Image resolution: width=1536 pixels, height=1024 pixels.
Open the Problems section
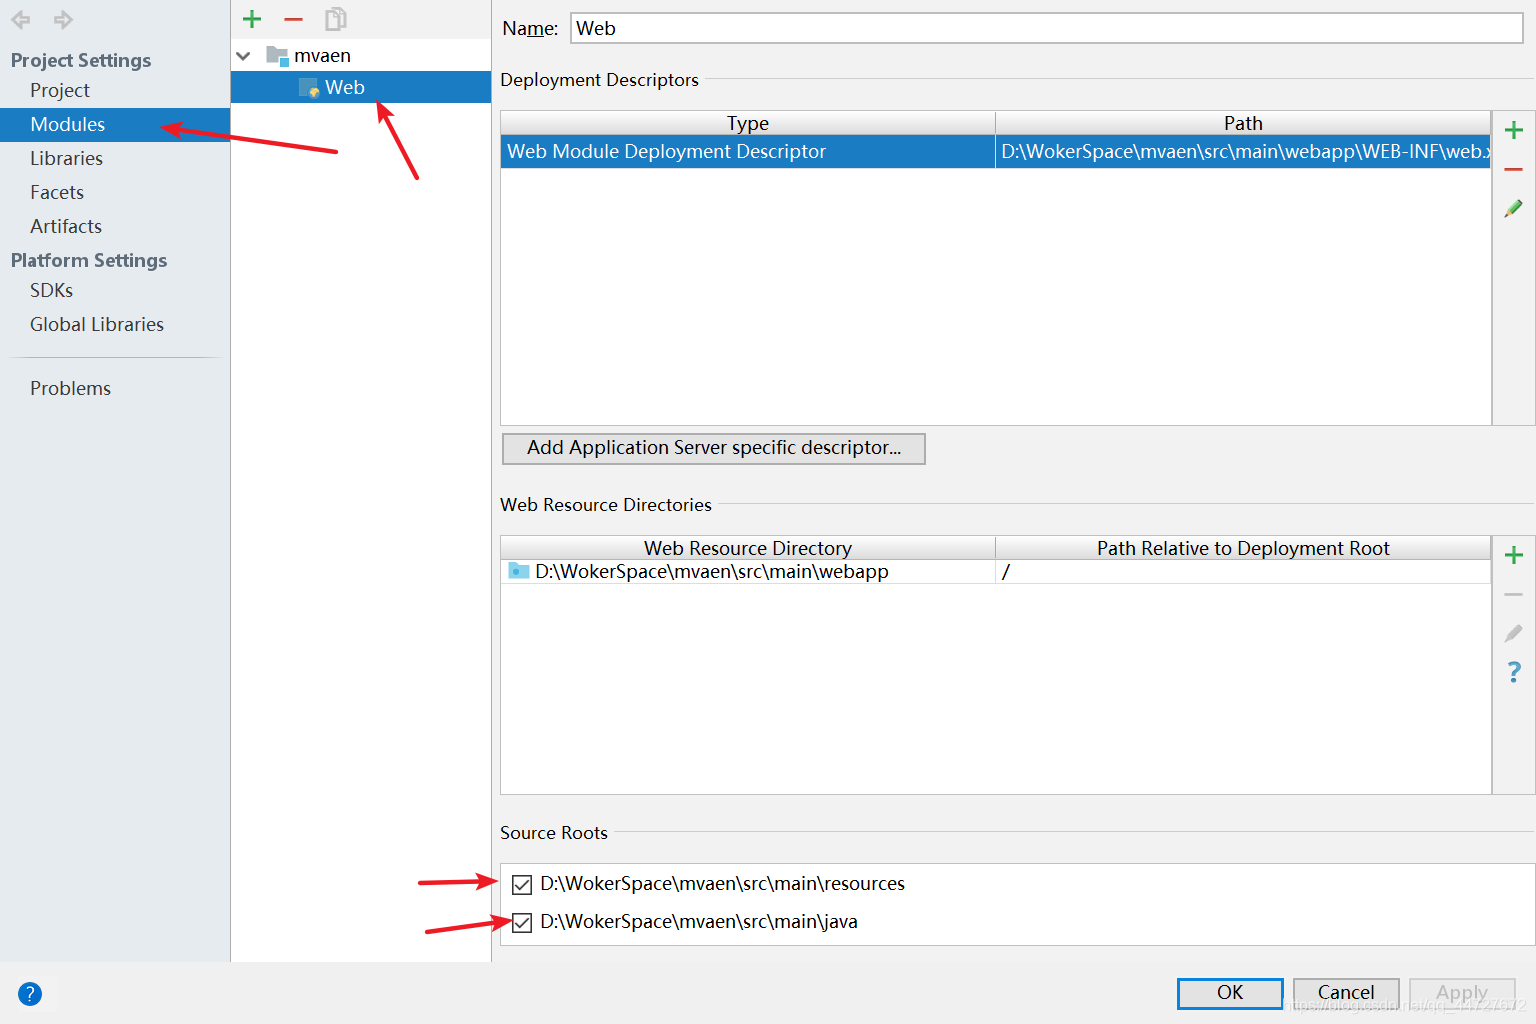tap(70, 388)
